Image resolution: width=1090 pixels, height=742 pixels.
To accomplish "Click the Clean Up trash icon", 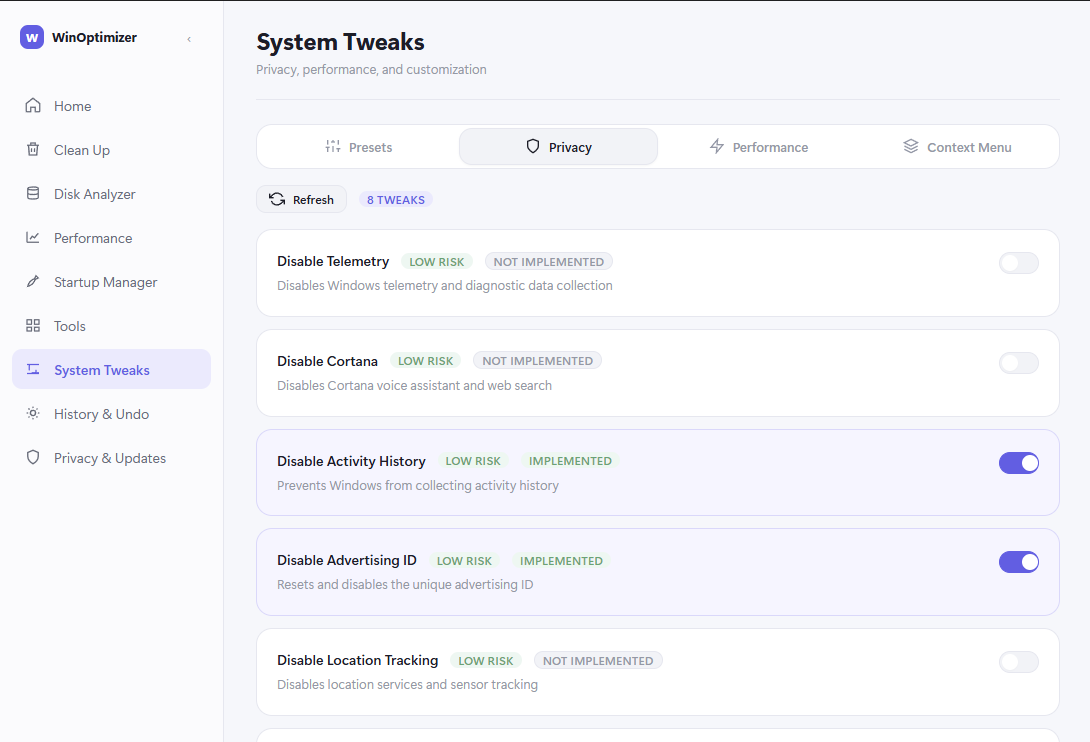I will [33, 150].
